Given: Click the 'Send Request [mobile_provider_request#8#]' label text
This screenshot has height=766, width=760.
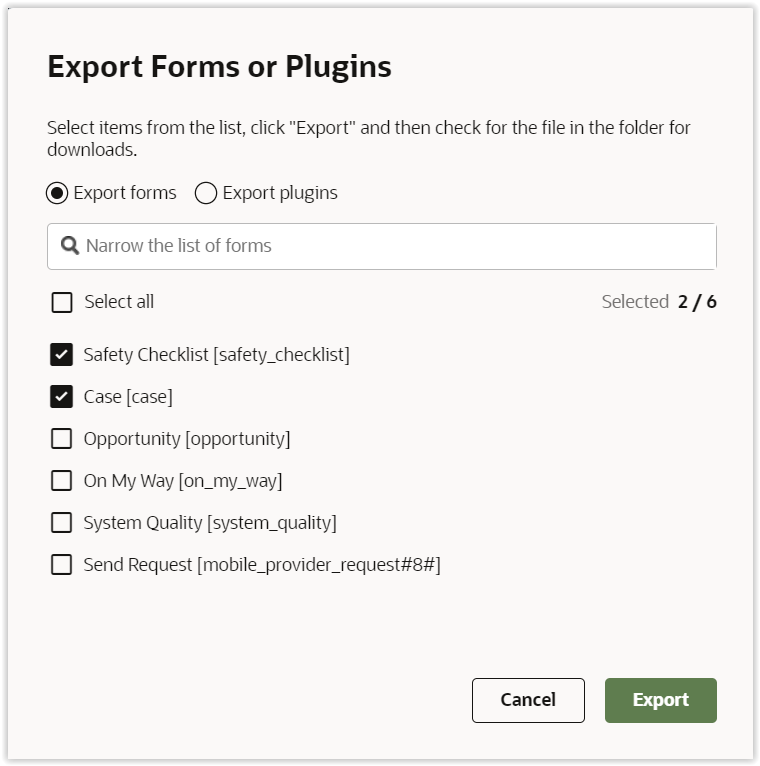Looking at the screenshot, I should pyautogui.click(x=262, y=565).
